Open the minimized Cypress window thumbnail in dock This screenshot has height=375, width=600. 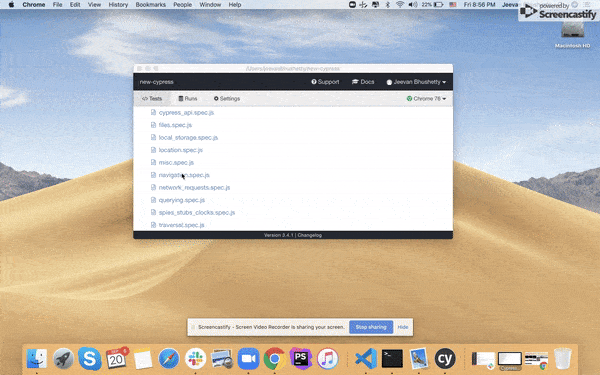(x=510, y=360)
